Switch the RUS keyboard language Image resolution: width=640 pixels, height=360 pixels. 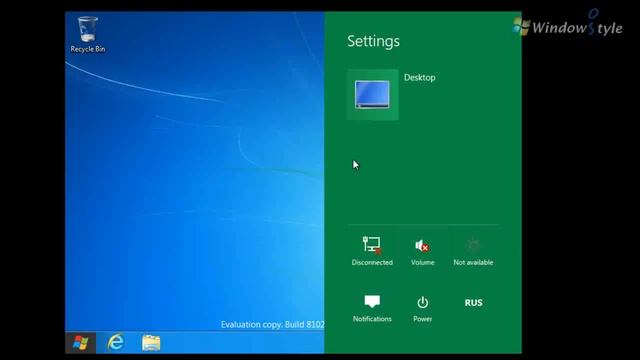[x=473, y=303]
